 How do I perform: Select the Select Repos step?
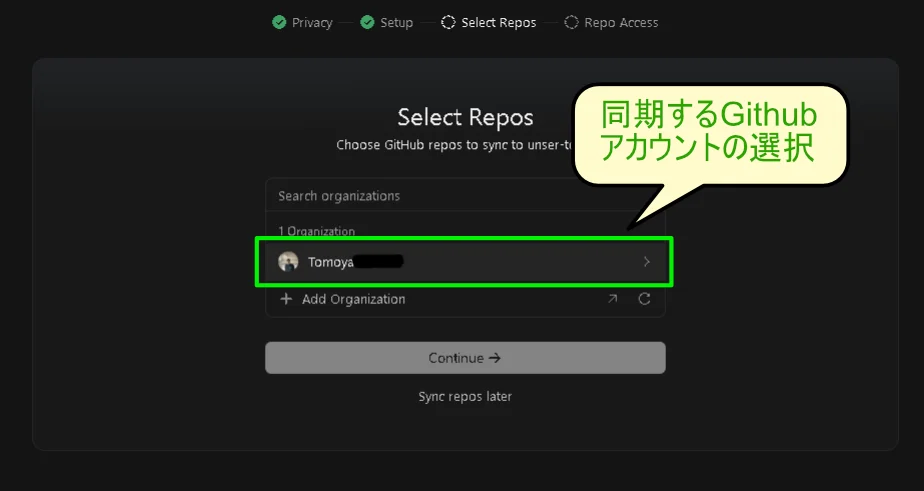click(x=489, y=23)
